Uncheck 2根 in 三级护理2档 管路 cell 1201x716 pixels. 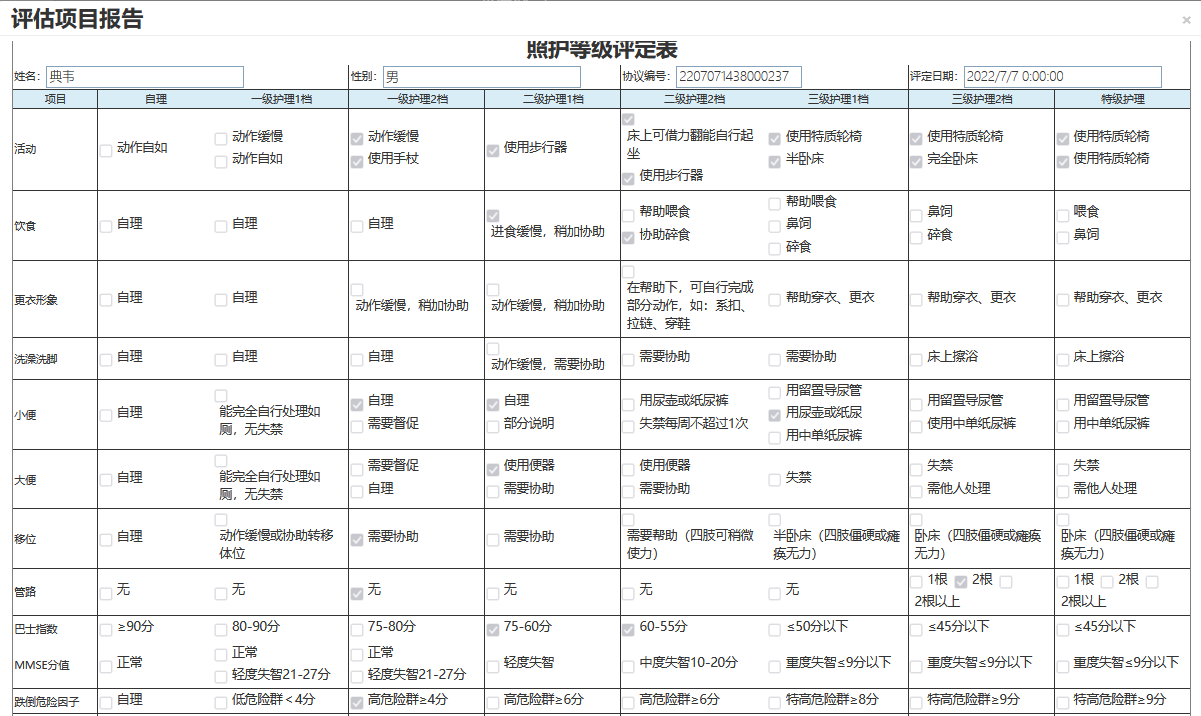coord(961,582)
